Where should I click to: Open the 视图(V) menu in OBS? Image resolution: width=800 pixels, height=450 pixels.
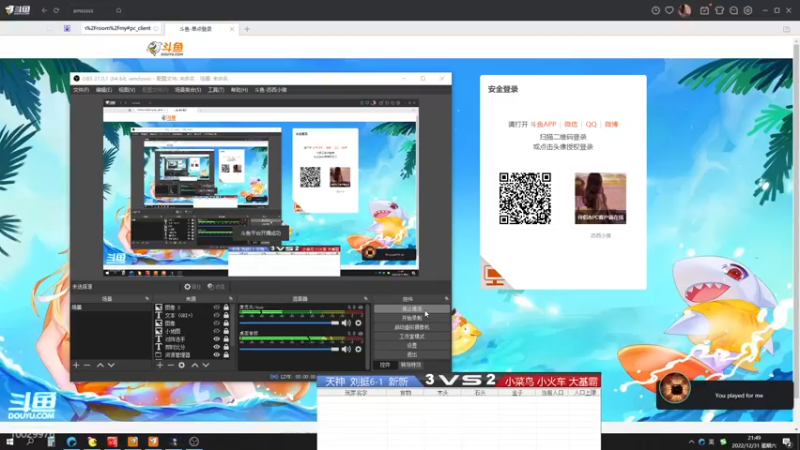click(x=127, y=90)
